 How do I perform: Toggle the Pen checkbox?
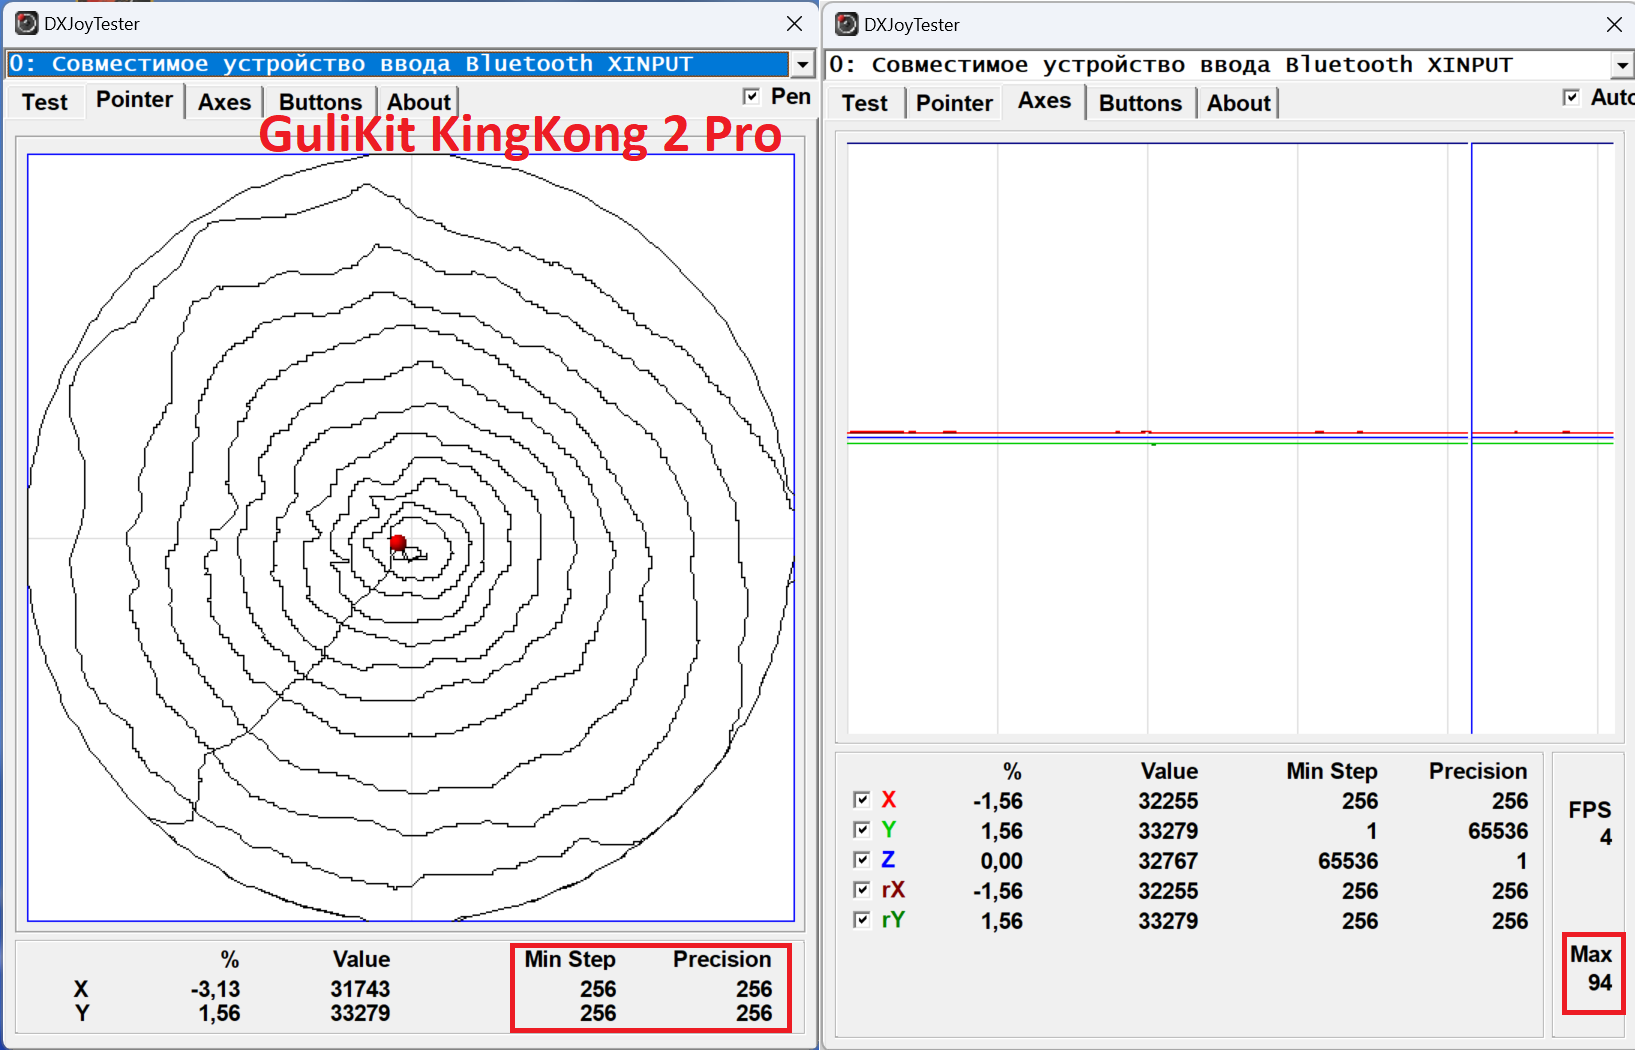[x=752, y=96]
